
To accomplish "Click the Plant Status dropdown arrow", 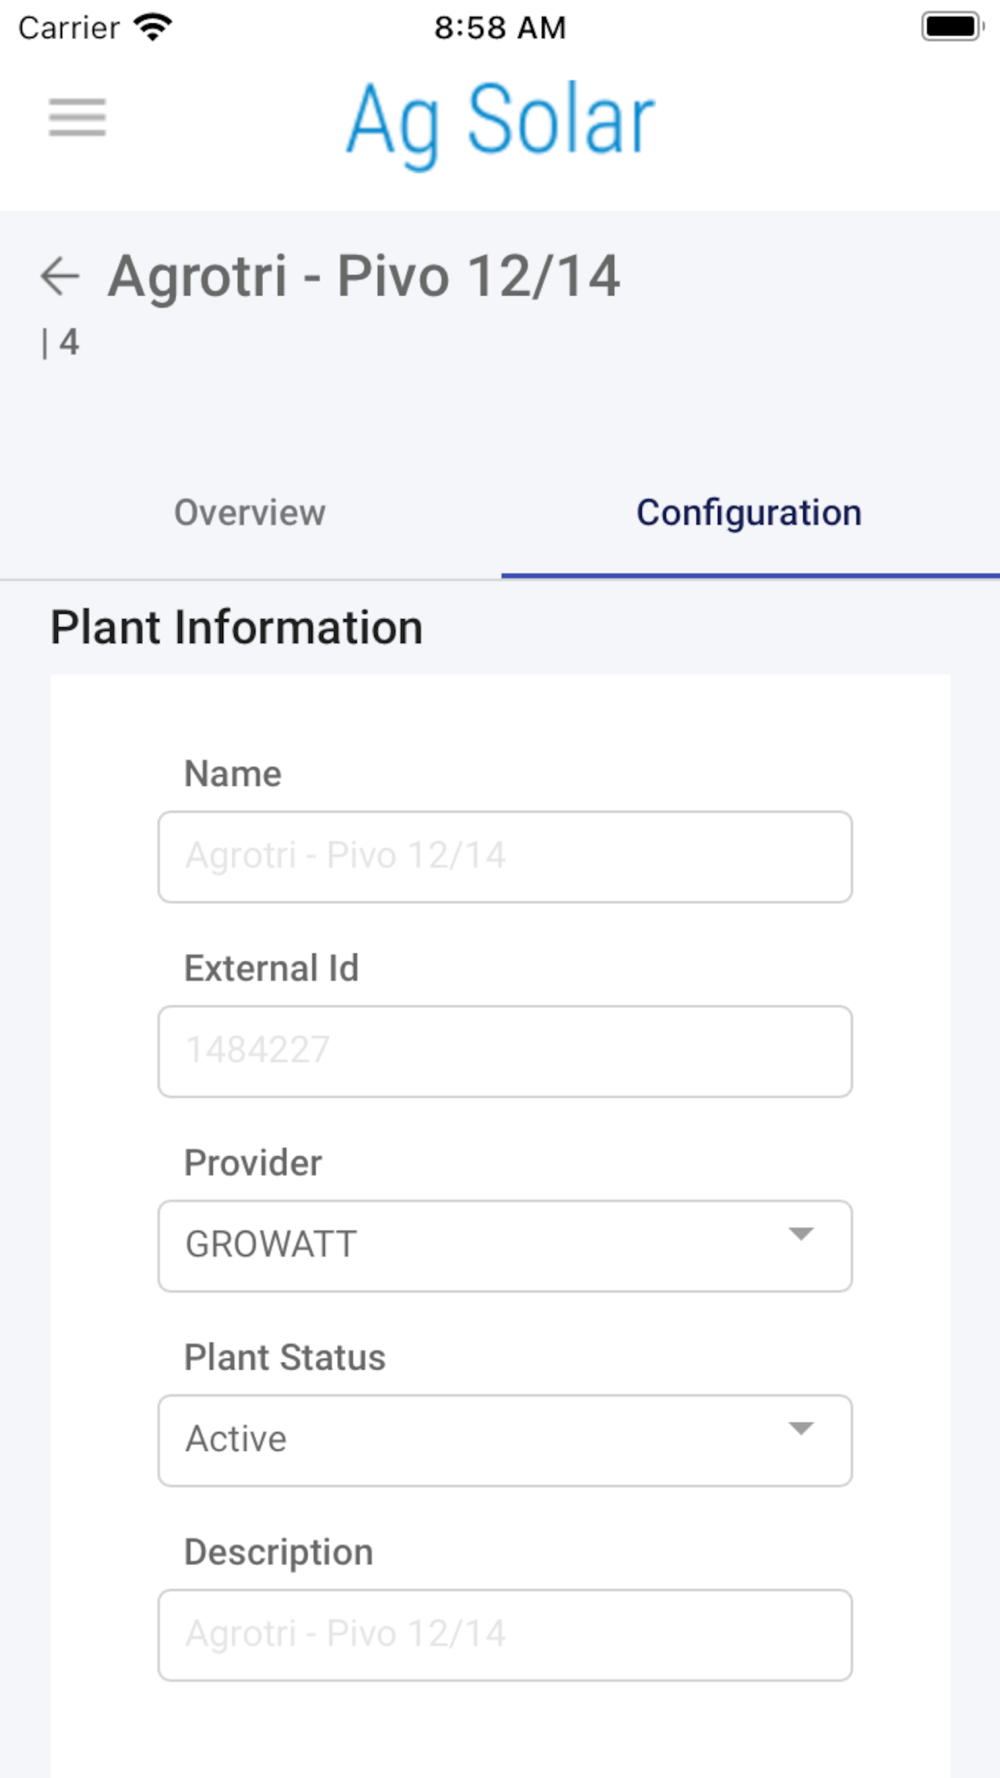I will pos(800,1428).
